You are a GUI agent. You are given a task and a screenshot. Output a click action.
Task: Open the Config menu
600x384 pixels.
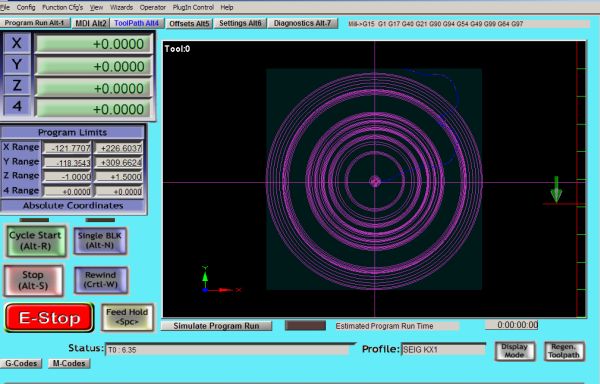(x=26, y=7)
